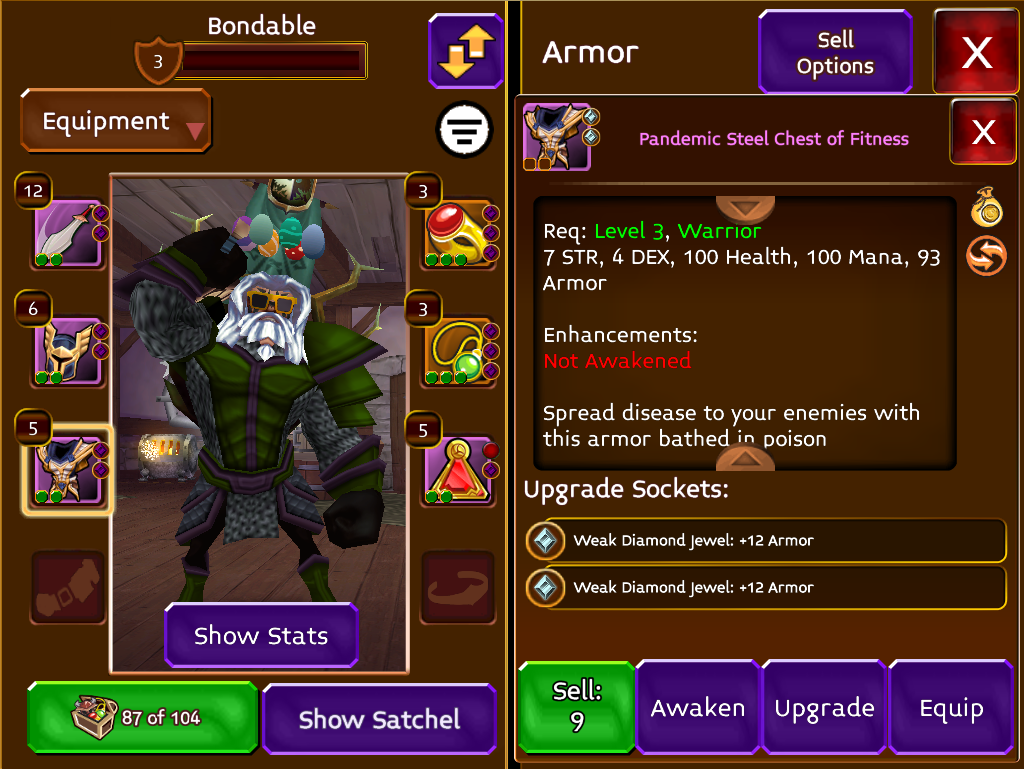Click the Bondable progress bar

click(x=272, y=61)
